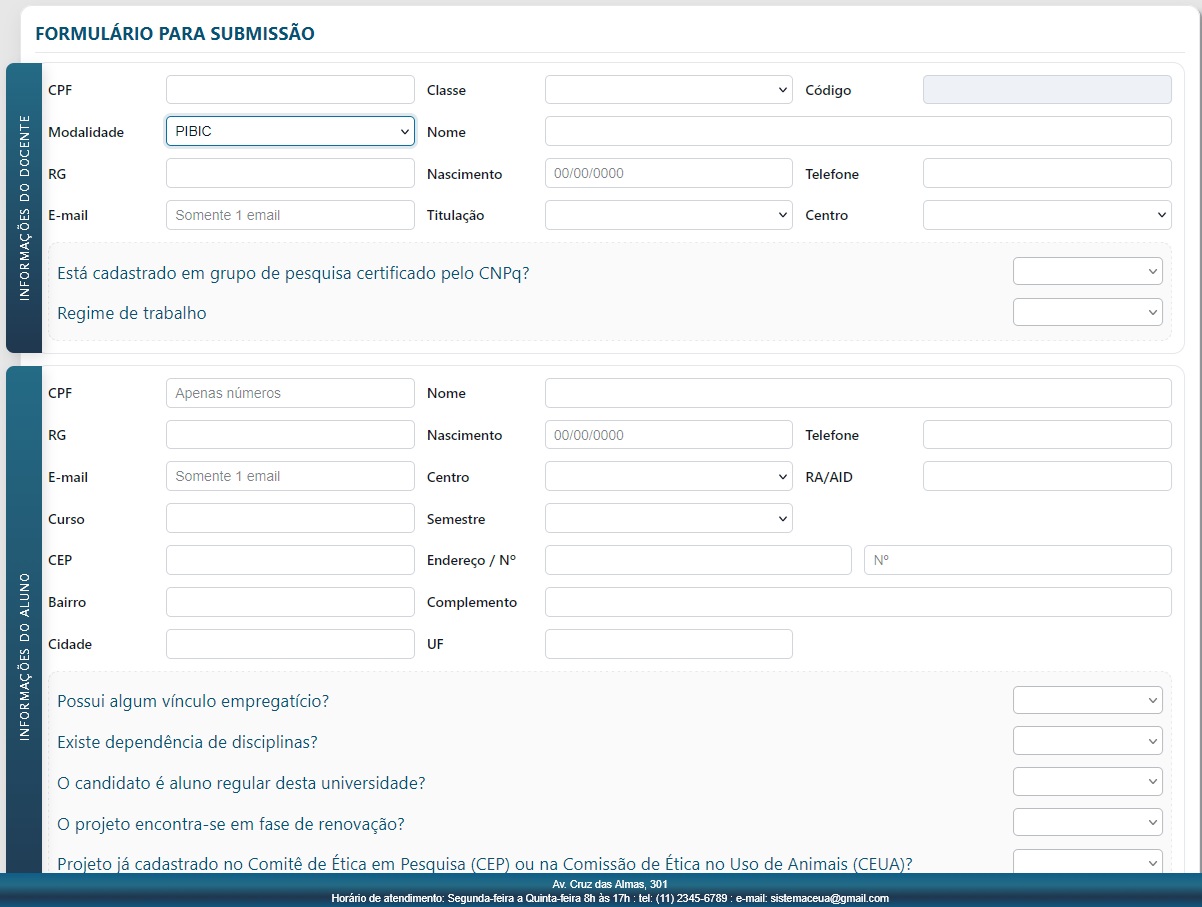
Task: Focus the student CPF field 'Apenas números'
Action: (290, 393)
